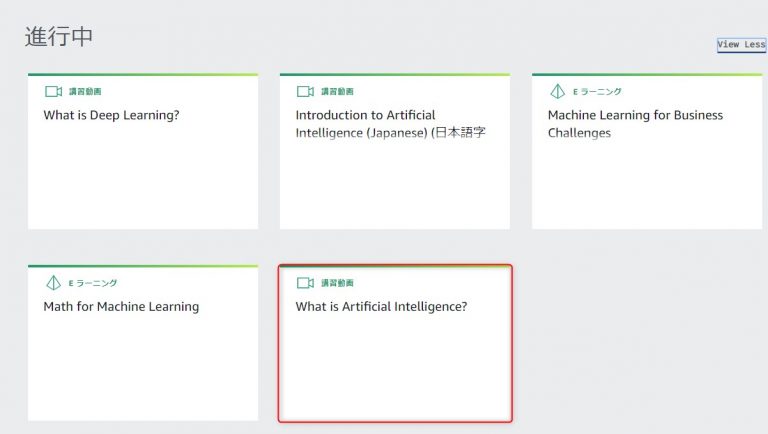Viewport: 768px width, 434px height.
Task: Open What is Artificial Intelligence? title
Action: coord(381,307)
